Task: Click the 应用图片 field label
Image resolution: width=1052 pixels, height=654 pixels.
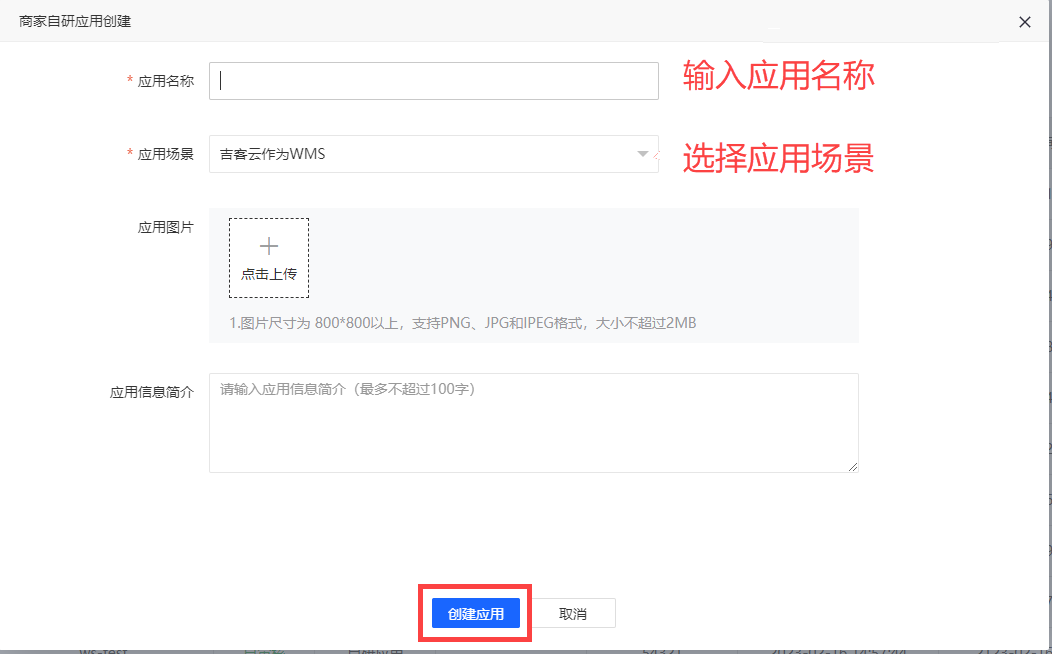Action: tap(166, 227)
